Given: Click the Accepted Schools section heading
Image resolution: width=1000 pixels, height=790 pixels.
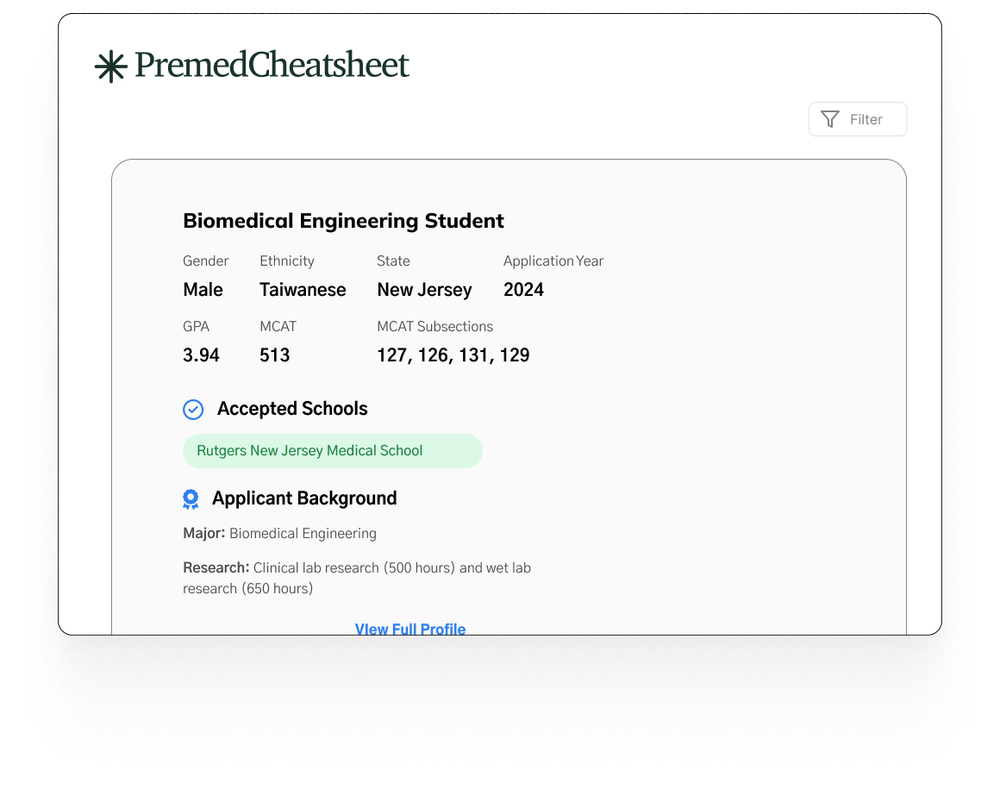Looking at the screenshot, I should pos(292,409).
